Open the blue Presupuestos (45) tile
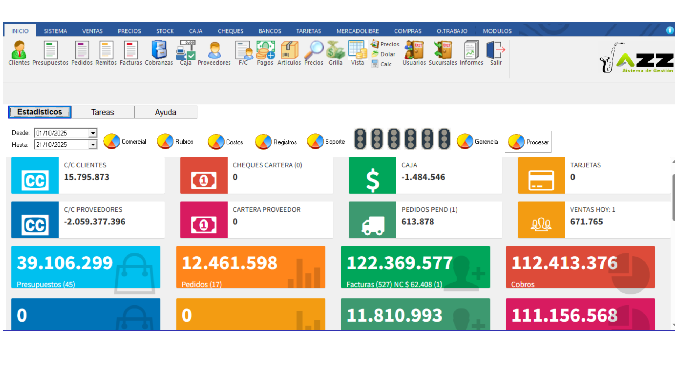 click(x=85, y=267)
